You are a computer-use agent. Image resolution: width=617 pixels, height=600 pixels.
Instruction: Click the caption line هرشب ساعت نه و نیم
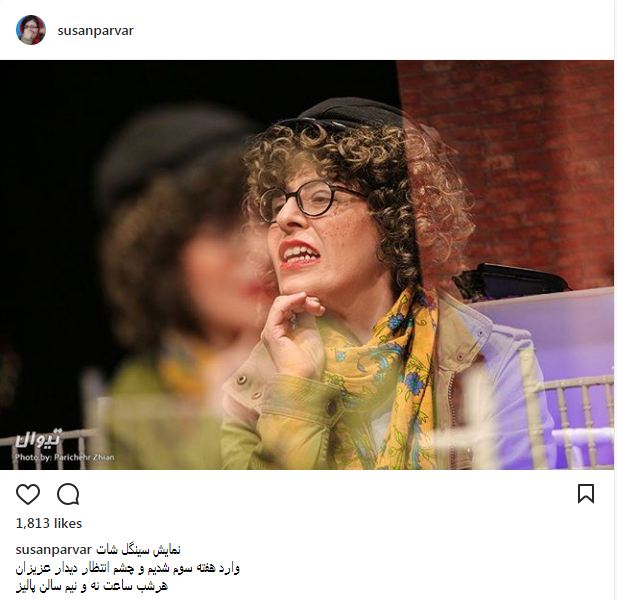(x=92, y=586)
